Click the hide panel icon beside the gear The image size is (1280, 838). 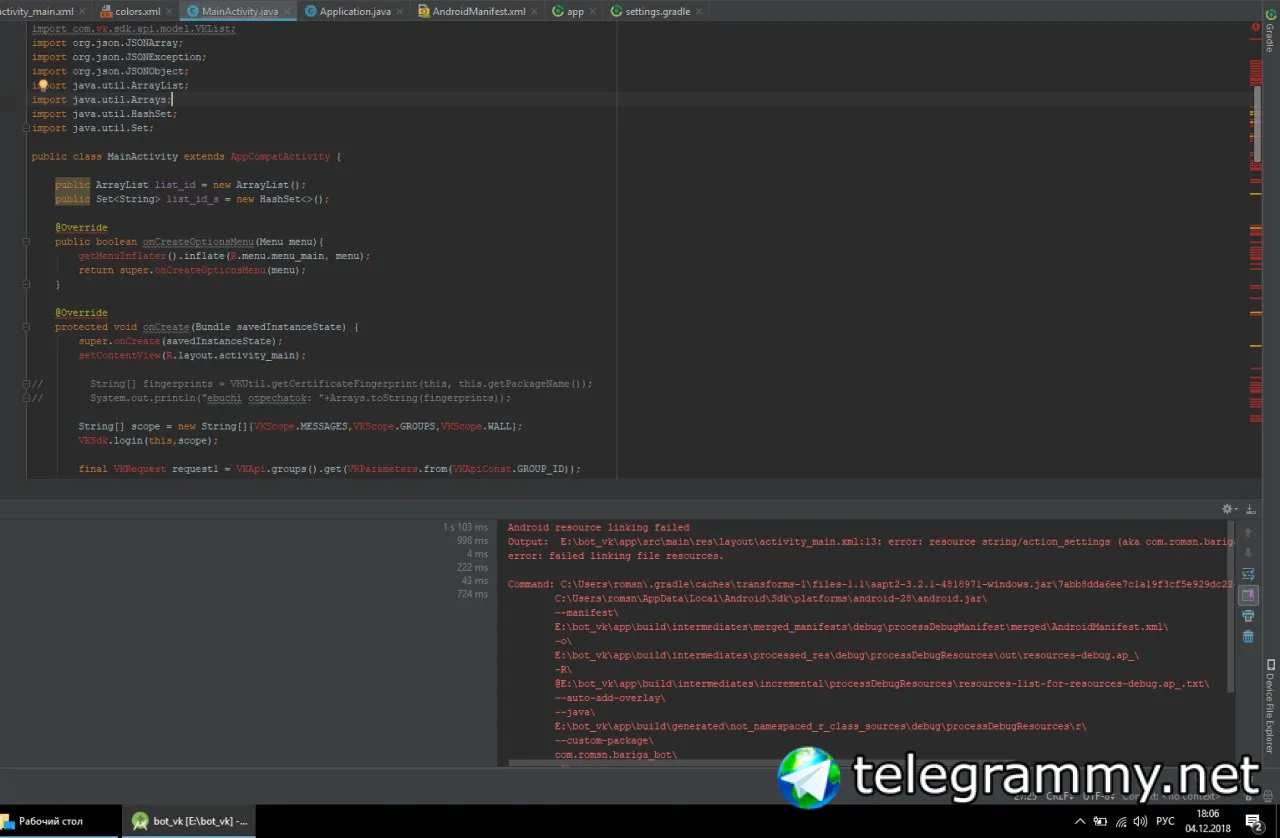tap(1251, 509)
